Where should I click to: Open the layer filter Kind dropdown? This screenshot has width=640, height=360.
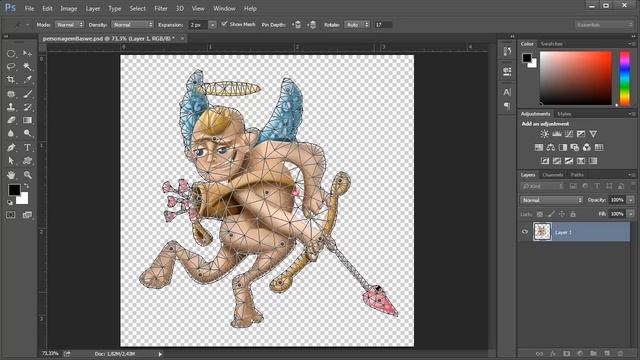(542, 186)
